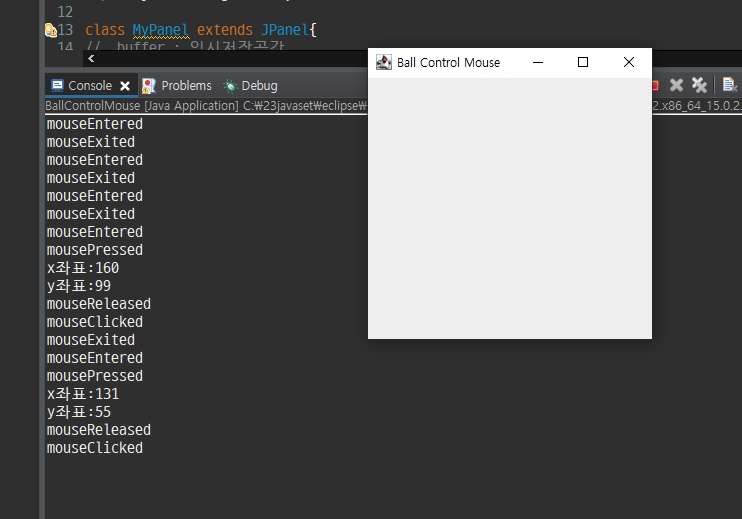Image resolution: width=742 pixels, height=519 pixels.
Task: Click the Remove Launch single gray X icon
Action: pyautogui.click(x=676, y=85)
